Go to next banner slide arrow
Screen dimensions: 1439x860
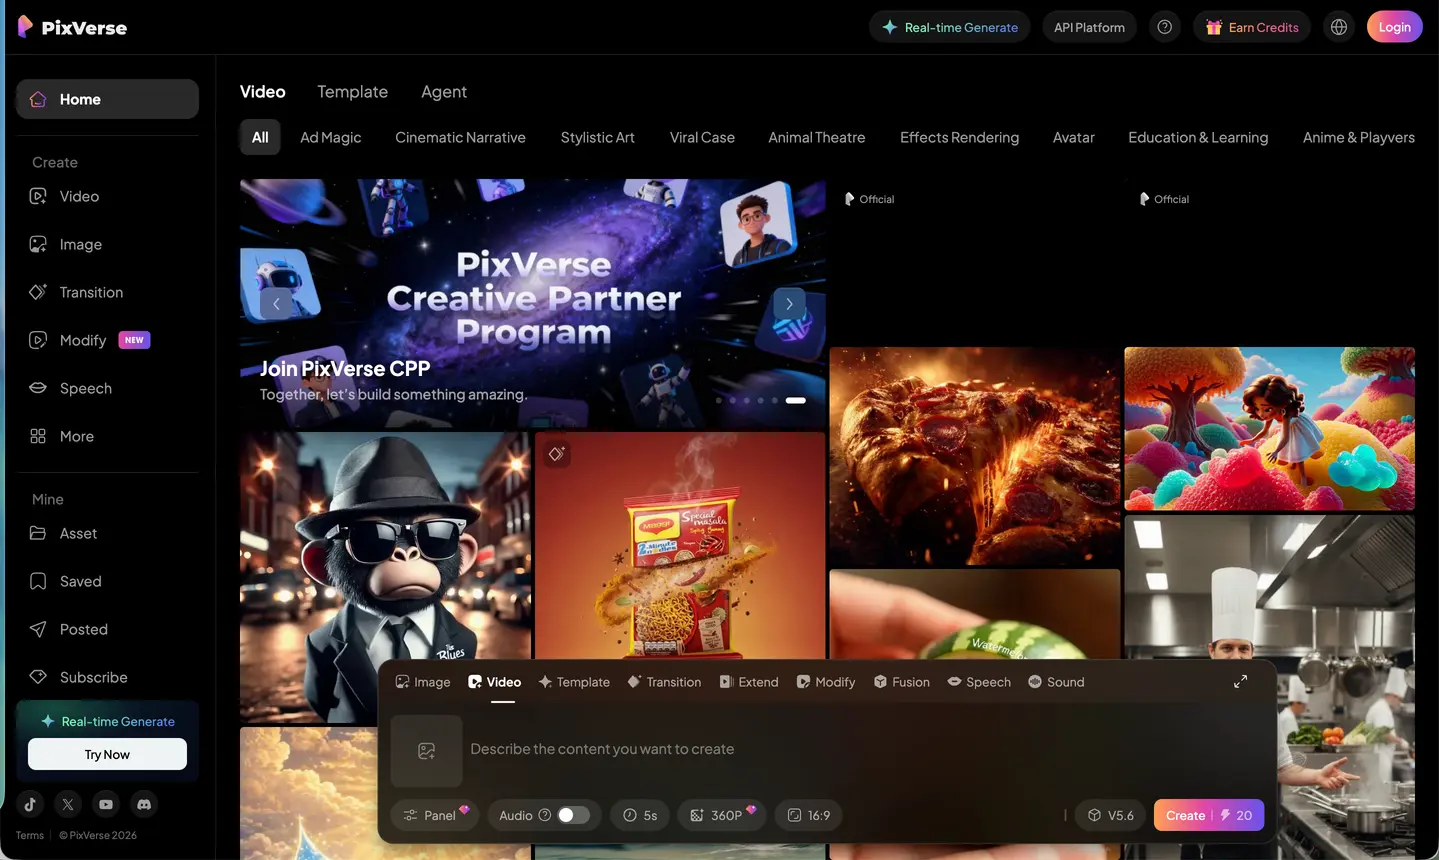[x=789, y=303]
